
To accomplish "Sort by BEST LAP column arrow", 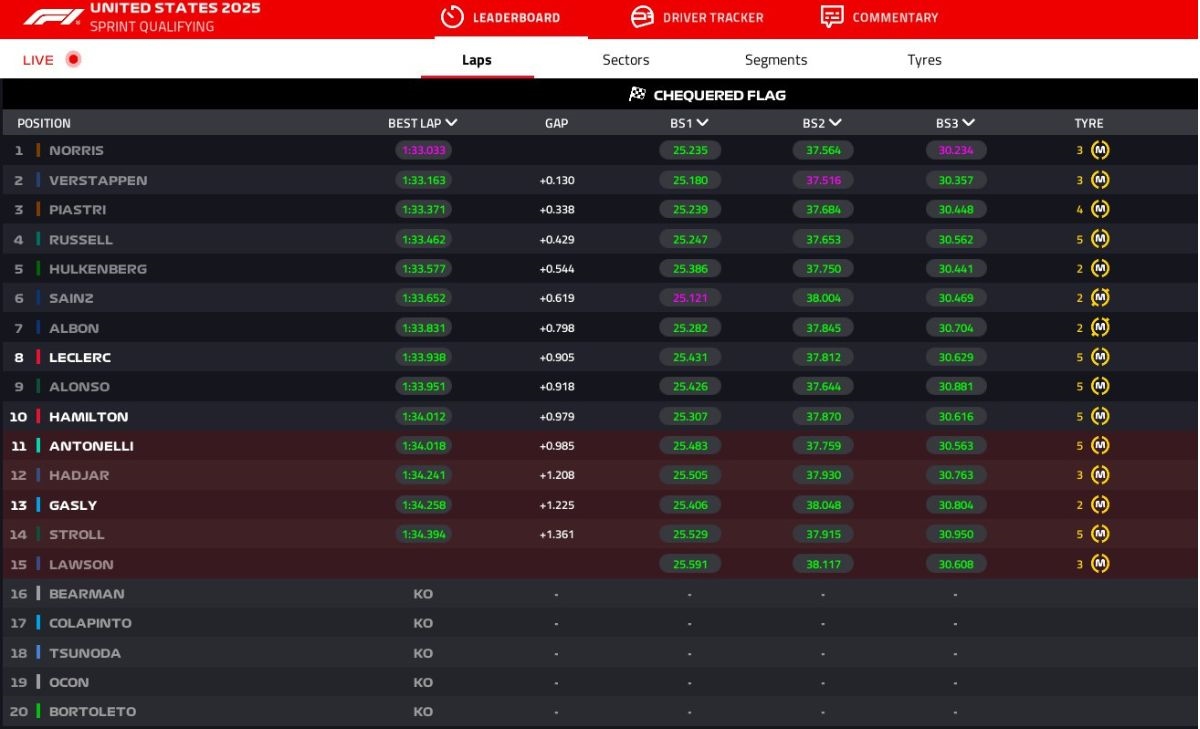I will pyautogui.click(x=451, y=123).
